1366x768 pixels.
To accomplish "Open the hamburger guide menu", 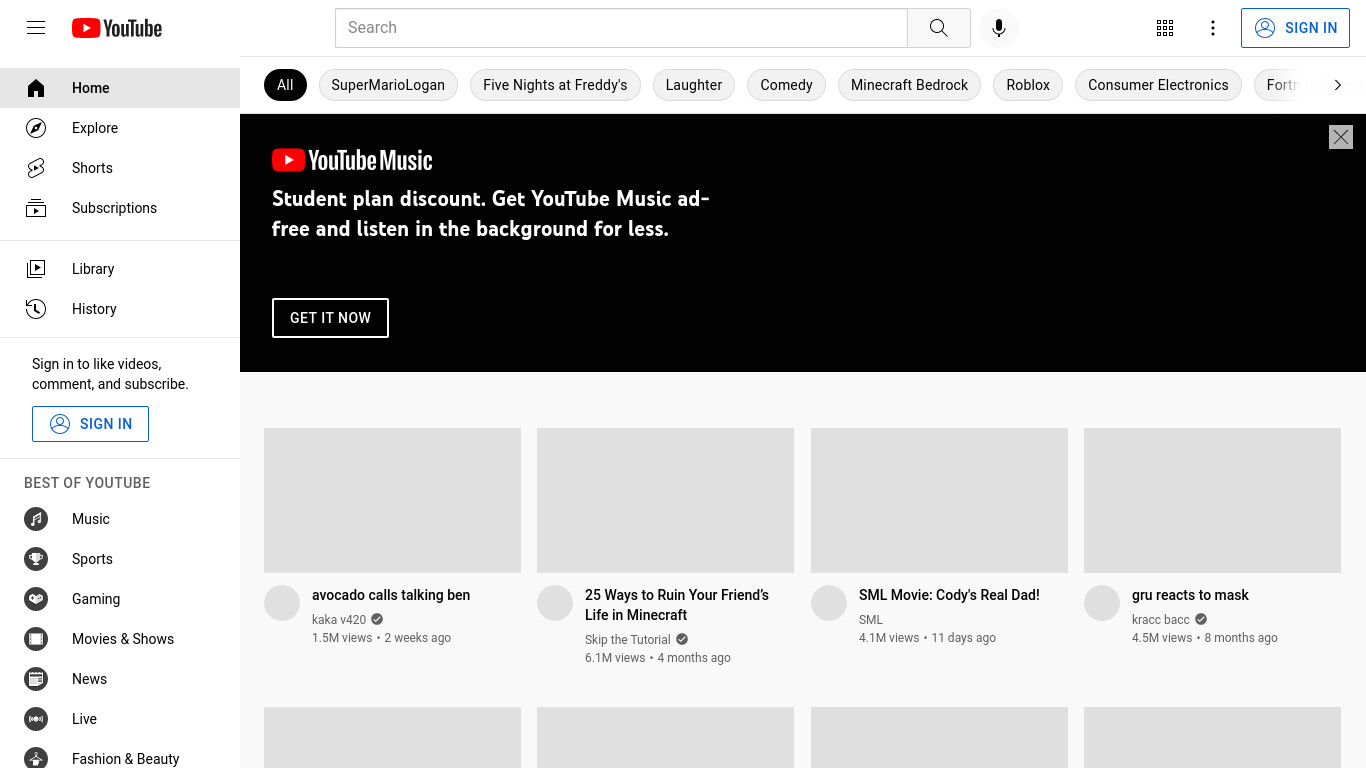I will point(36,28).
